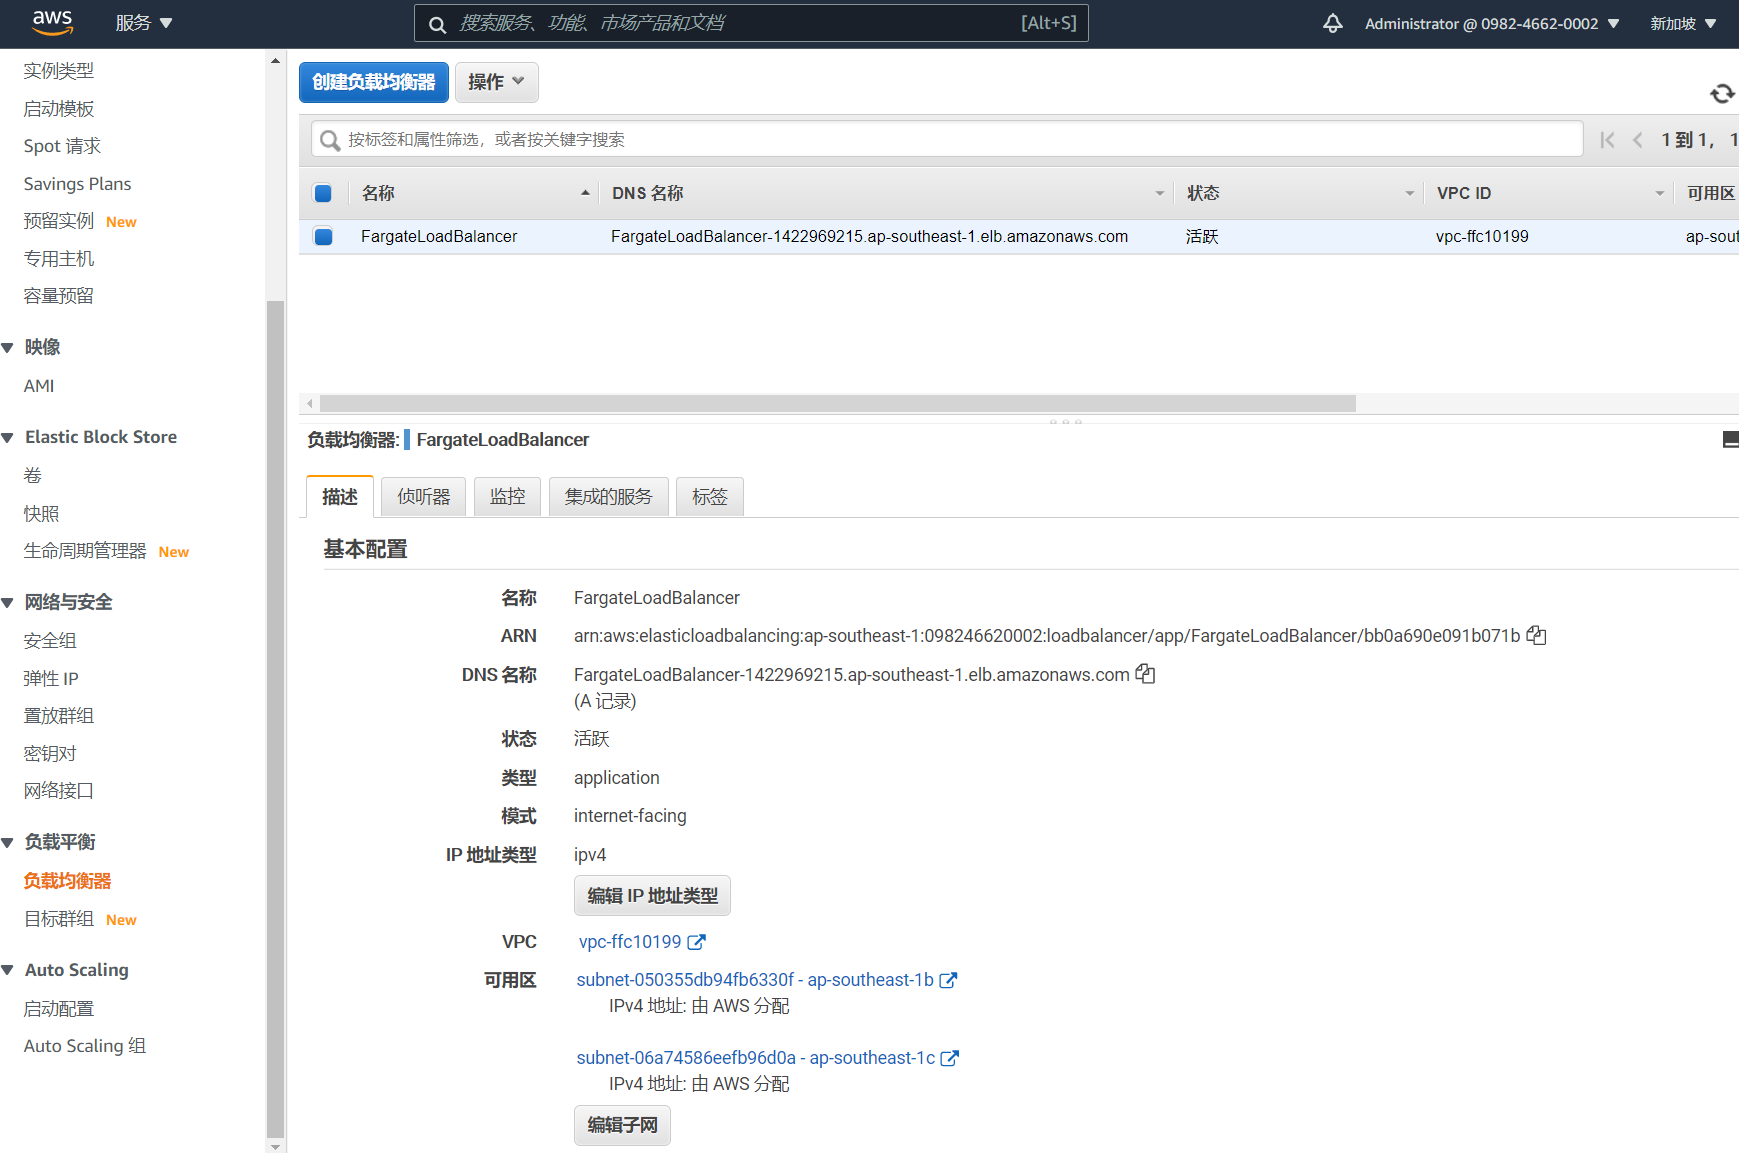1739x1153 pixels.
Task: Click 编辑 IP 地址类型 button
Action: 653,896
